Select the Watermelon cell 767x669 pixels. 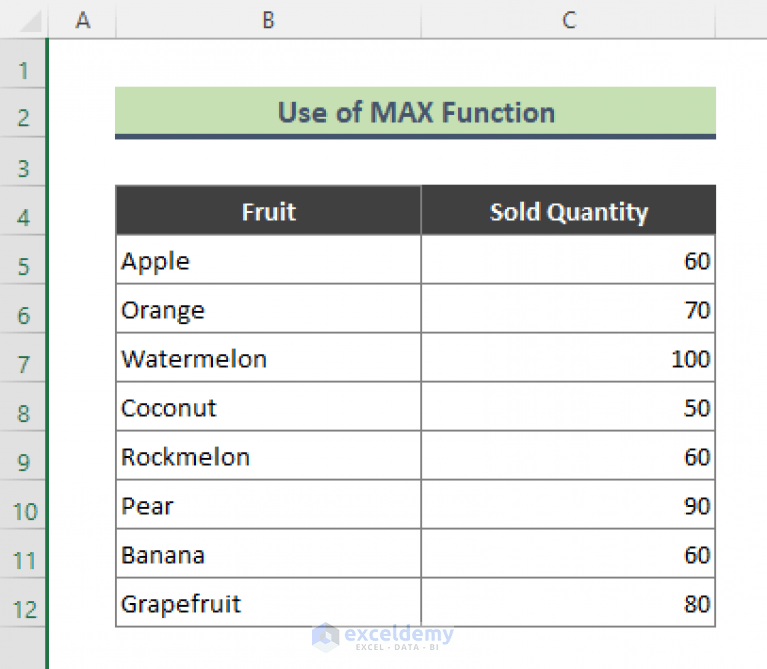(x=268, y=358)
